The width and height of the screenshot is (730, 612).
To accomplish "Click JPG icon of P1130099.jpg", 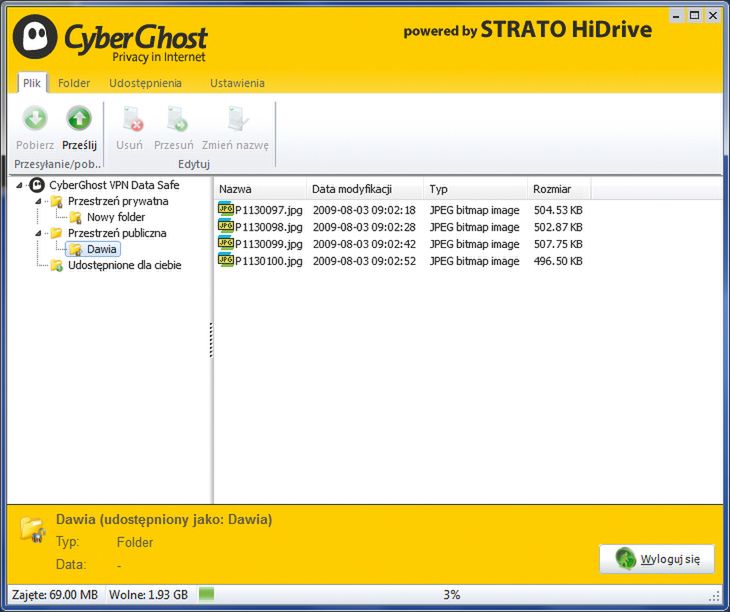I will coord(226,243).
